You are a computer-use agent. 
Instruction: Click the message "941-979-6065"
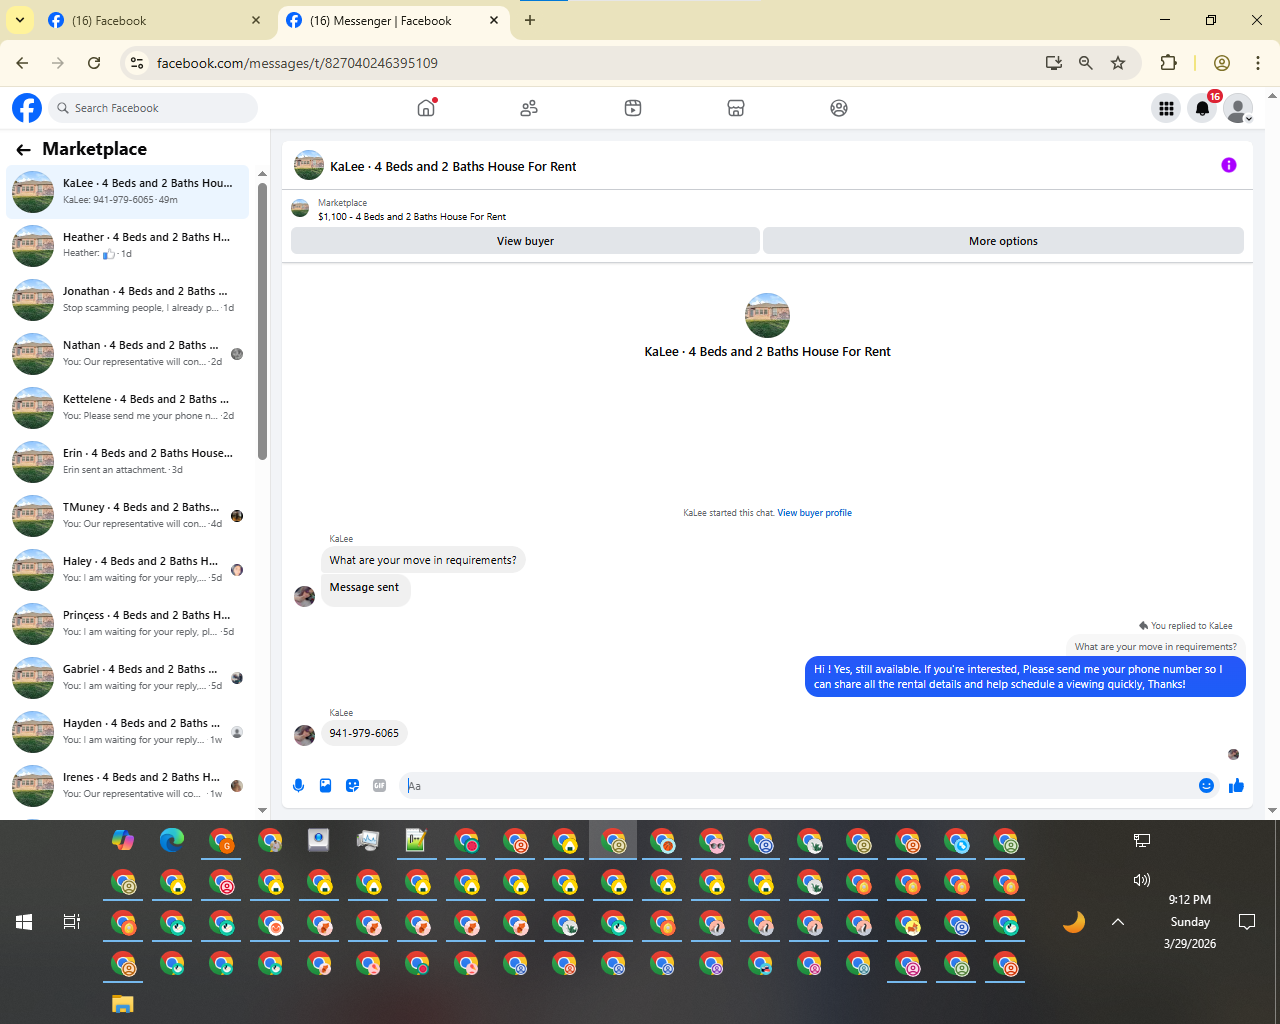point(364,733)
